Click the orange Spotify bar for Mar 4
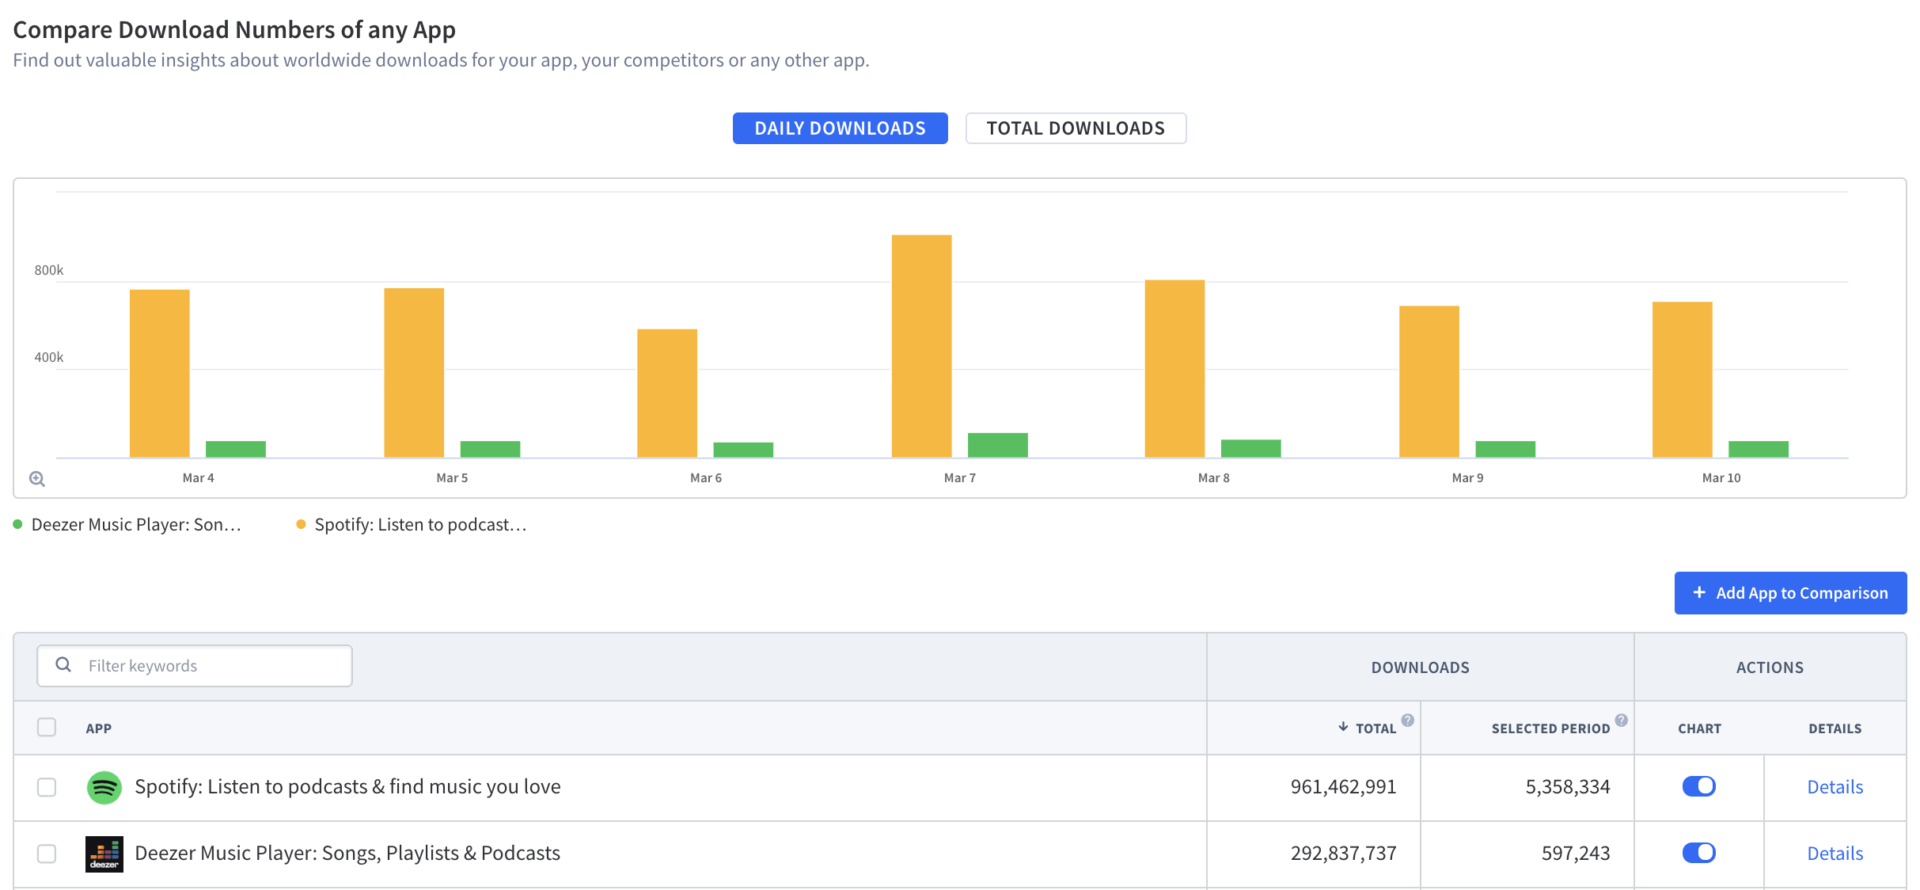 pyautogui.click(x=160, y=374)
